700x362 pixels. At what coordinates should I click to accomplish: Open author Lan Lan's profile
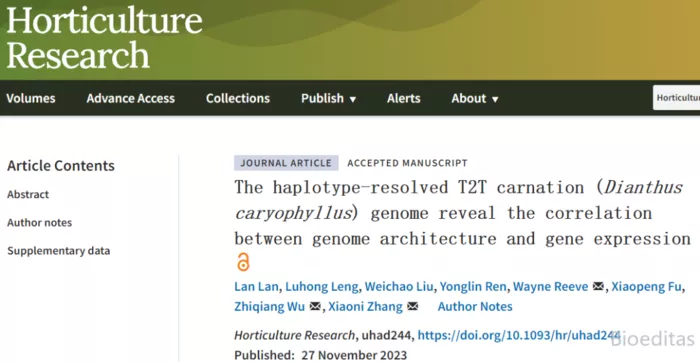click(256, 286)
